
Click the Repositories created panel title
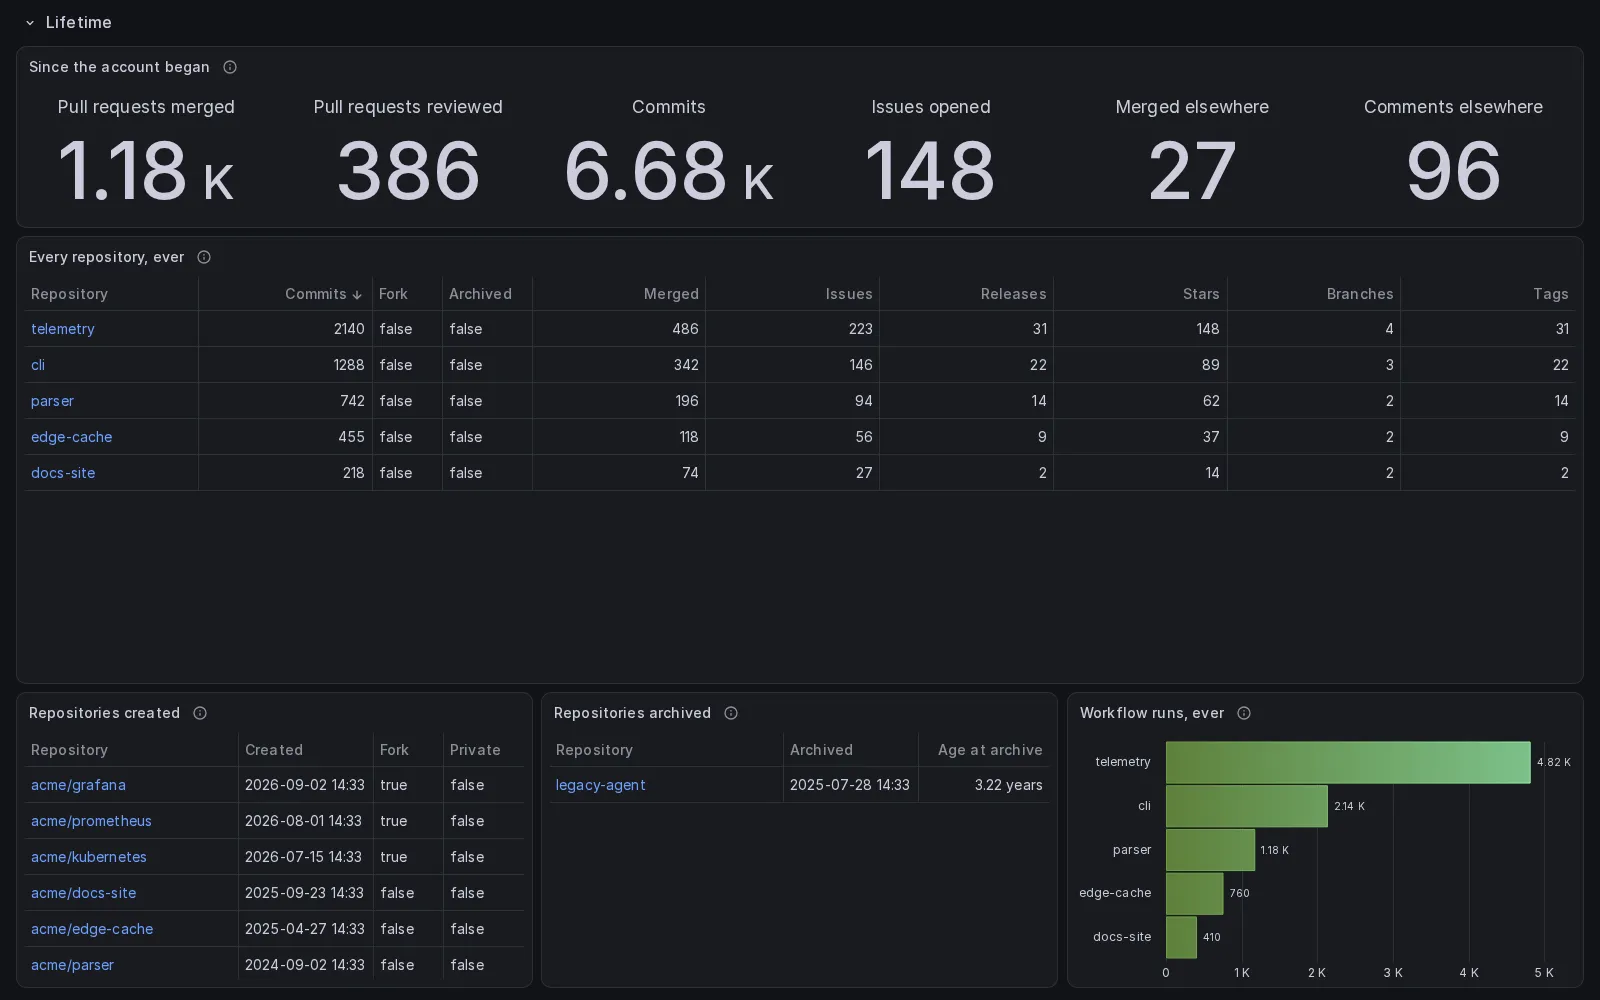[x=104, y=713]
